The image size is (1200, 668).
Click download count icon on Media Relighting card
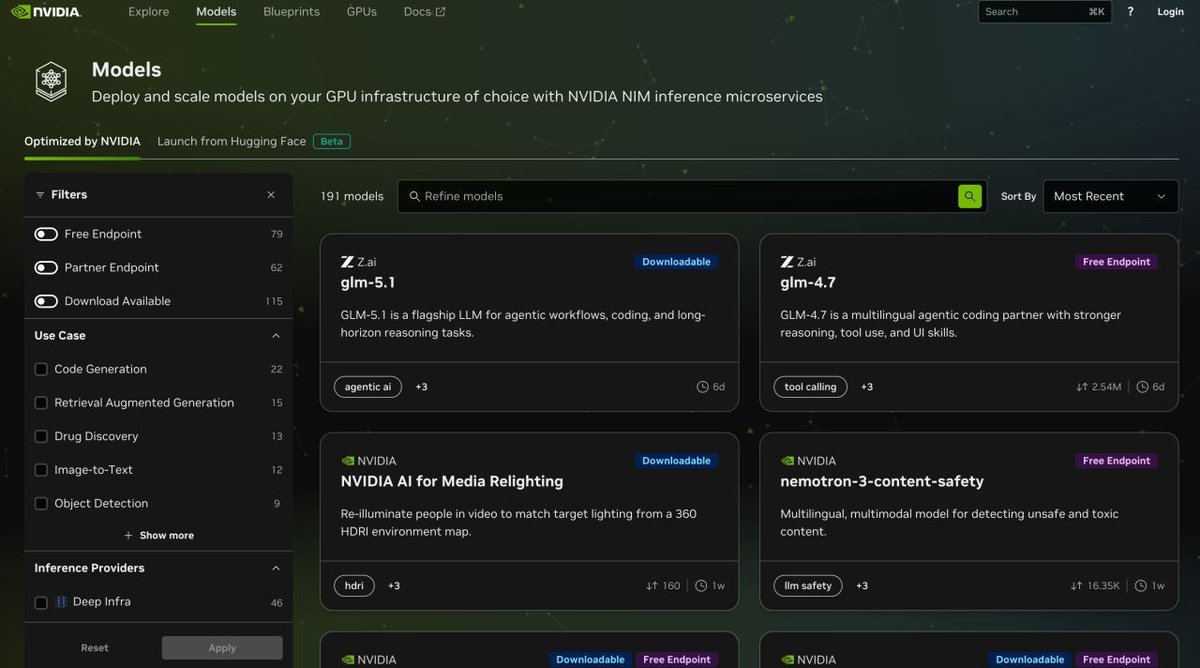tap(652, 586)
